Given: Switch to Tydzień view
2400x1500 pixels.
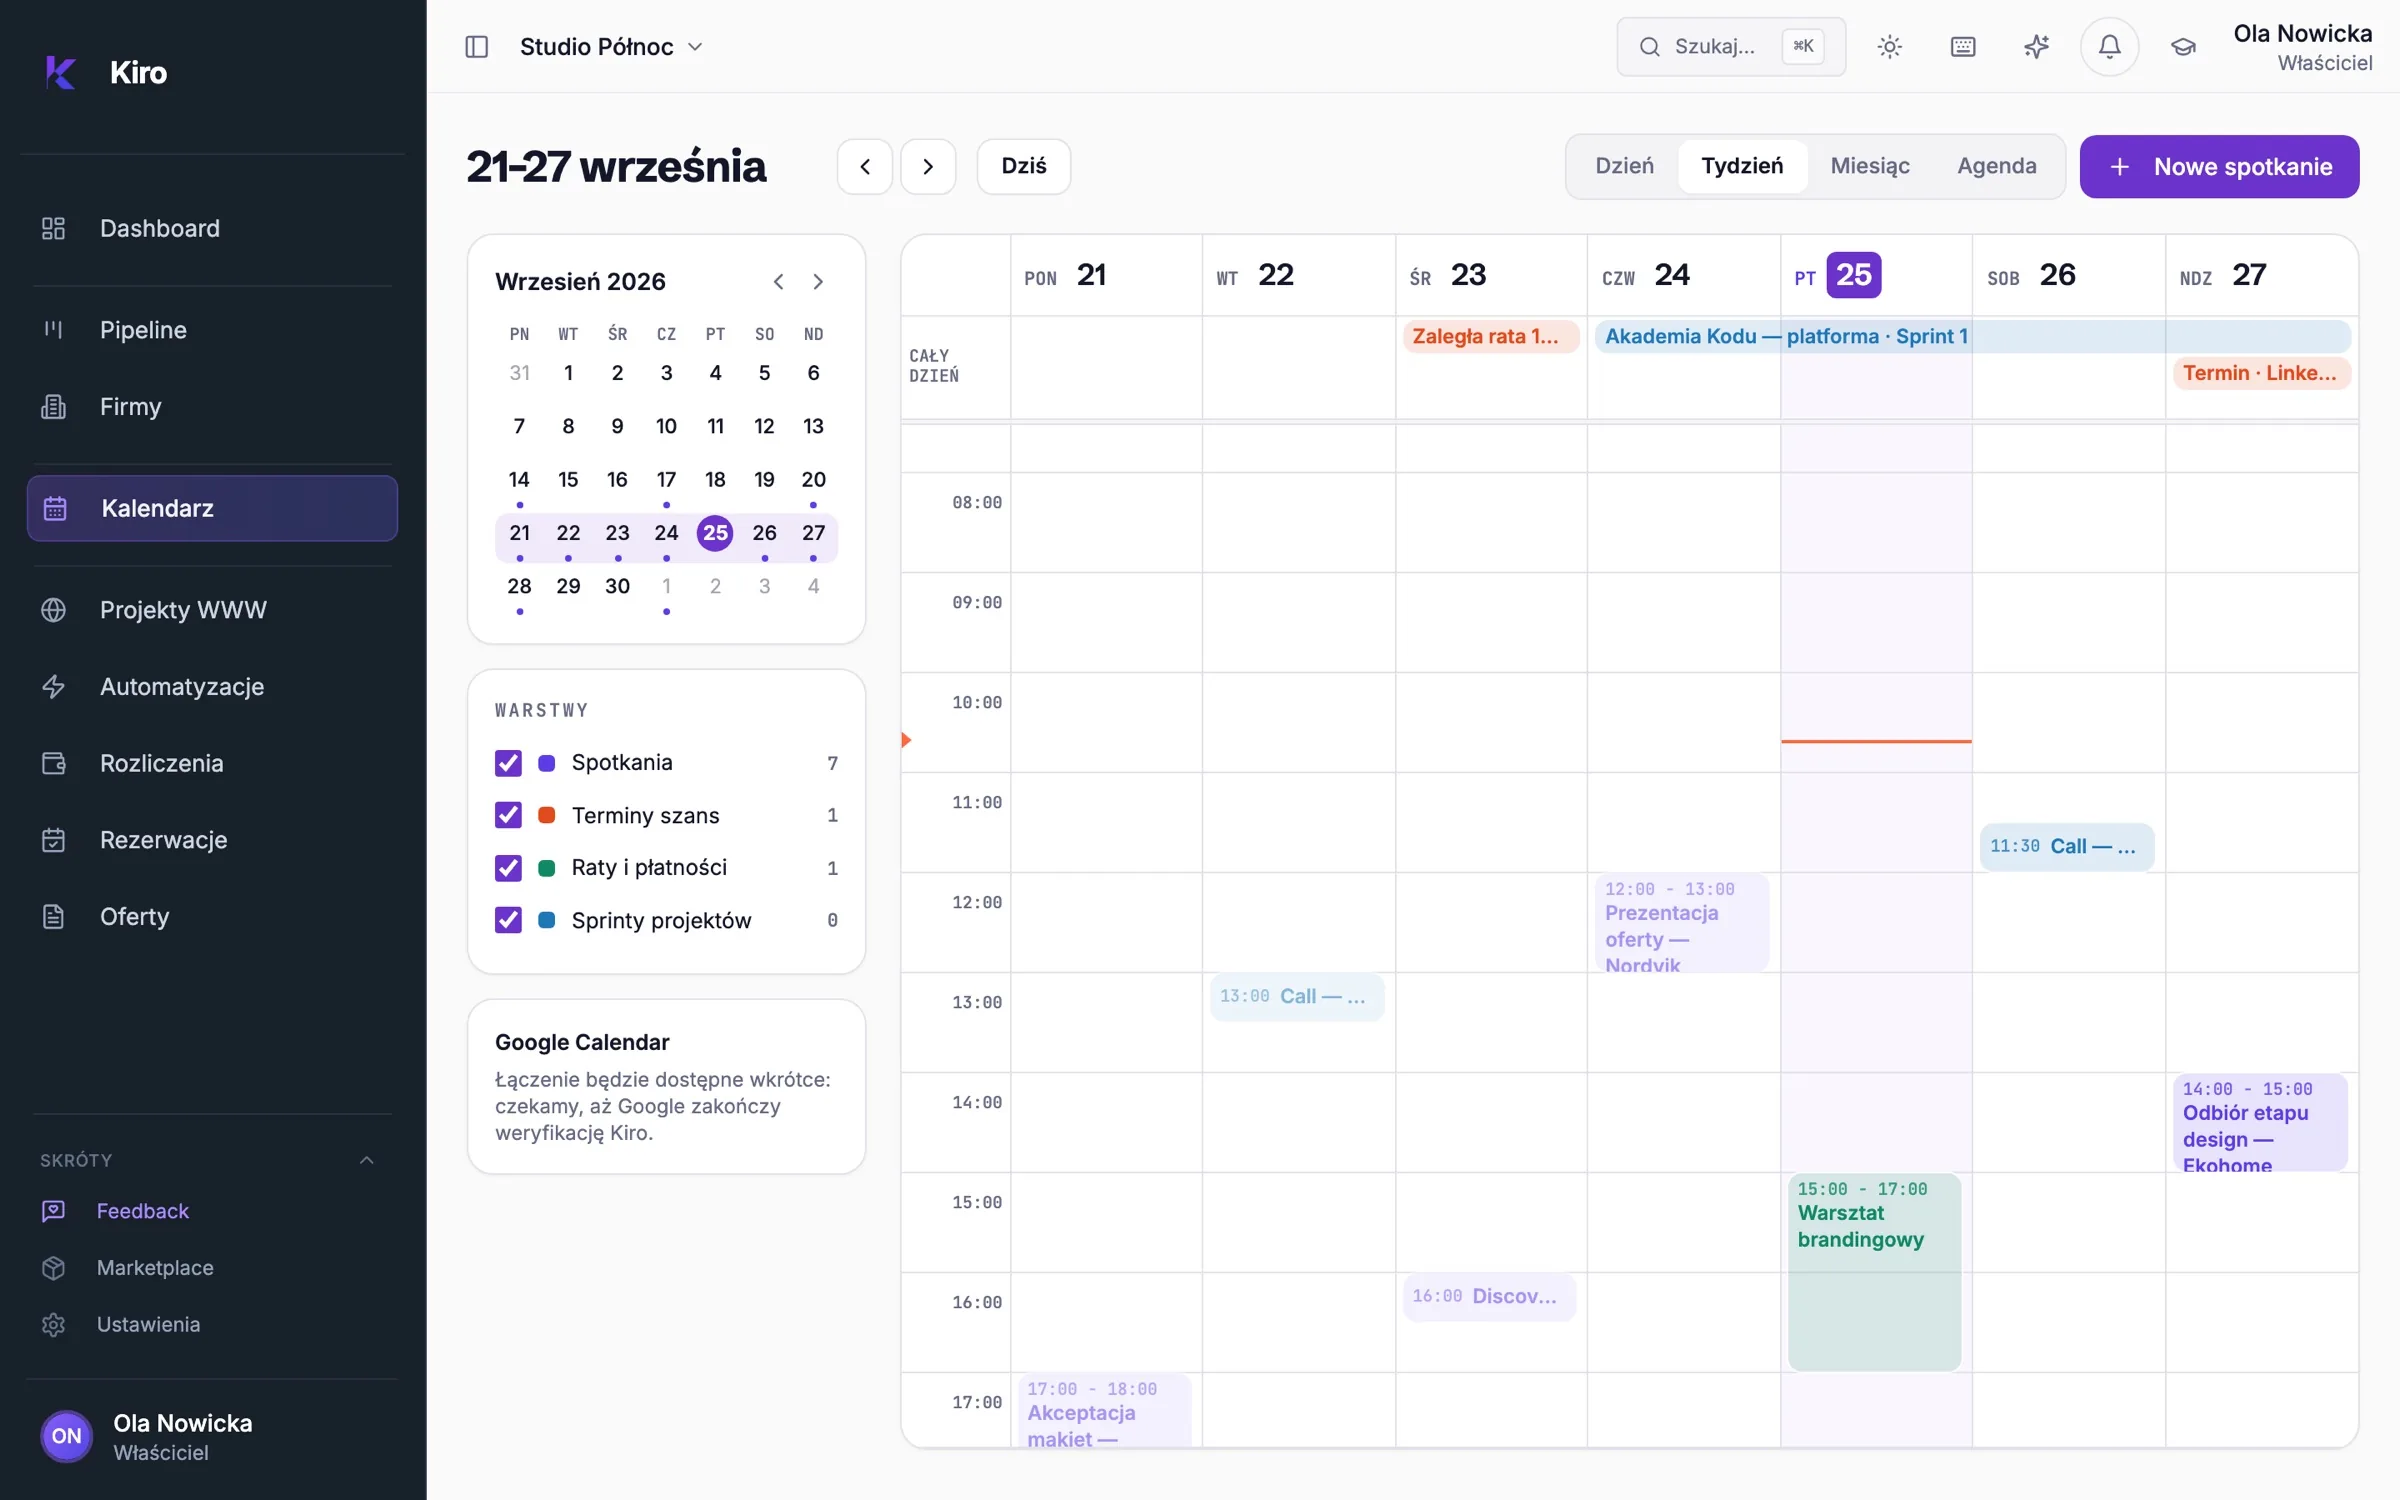Looking at the screenshot, I should 1742,166.
